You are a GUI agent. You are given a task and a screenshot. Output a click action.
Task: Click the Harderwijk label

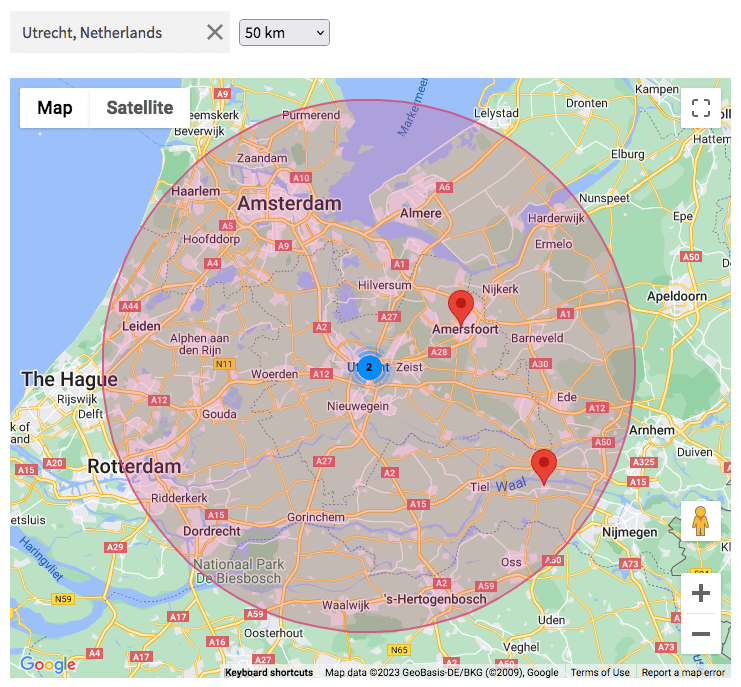(x=556, y=218)
